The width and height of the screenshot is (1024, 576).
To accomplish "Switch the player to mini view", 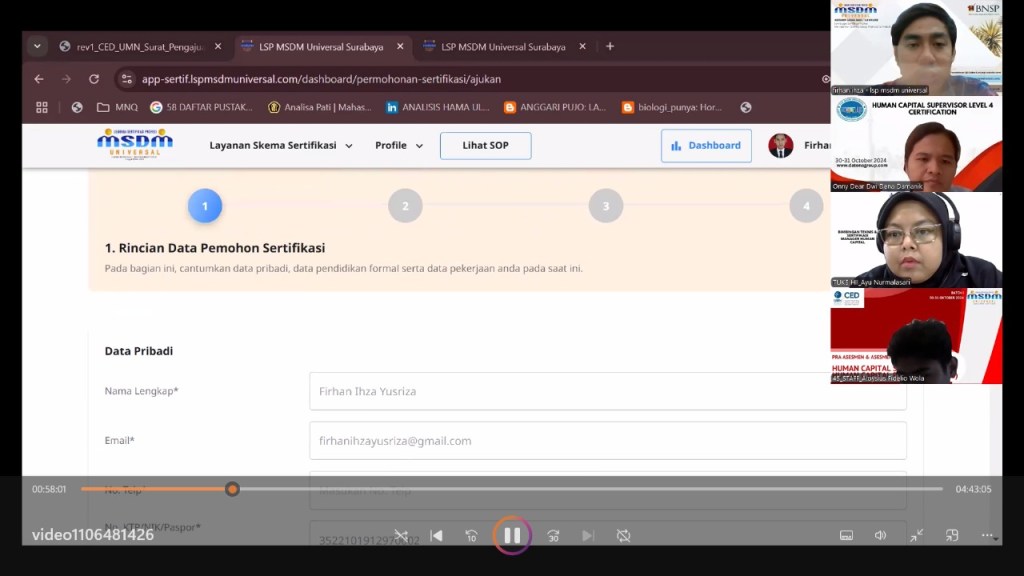I will click(952, 536).
